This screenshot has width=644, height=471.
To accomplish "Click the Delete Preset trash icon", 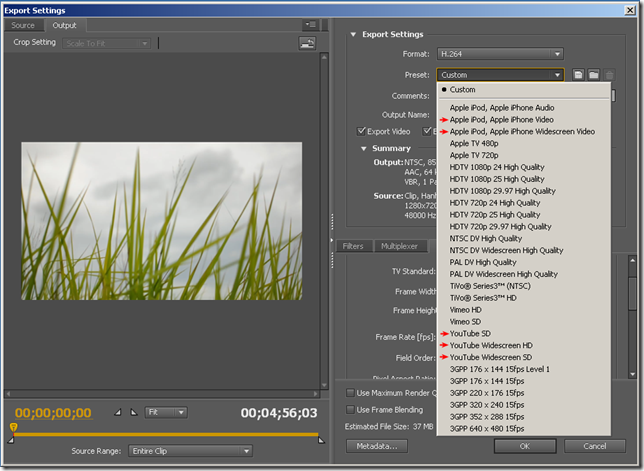I will [609, 75].
